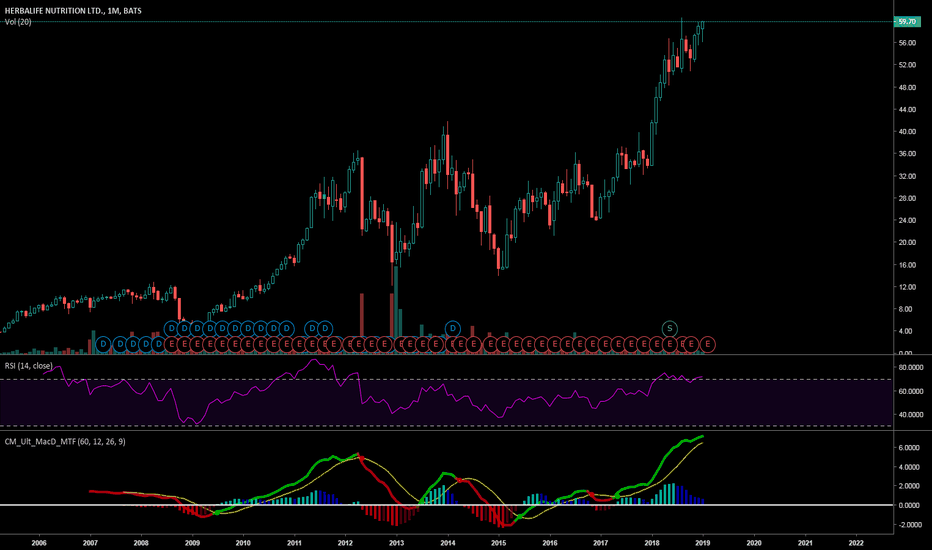
Task: Click the CM_Ult_MacD_MTF indicator label
Action: [x=65, y=442]
